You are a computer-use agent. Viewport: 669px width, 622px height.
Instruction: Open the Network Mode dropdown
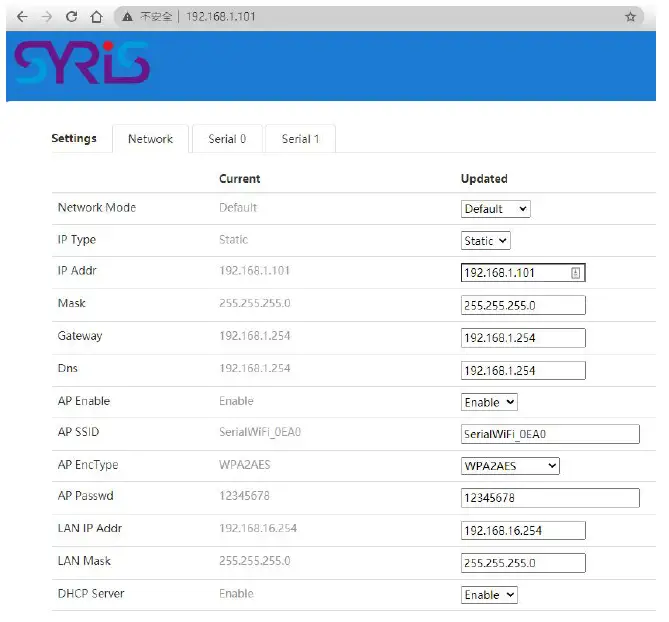click(x=495, y=209)
